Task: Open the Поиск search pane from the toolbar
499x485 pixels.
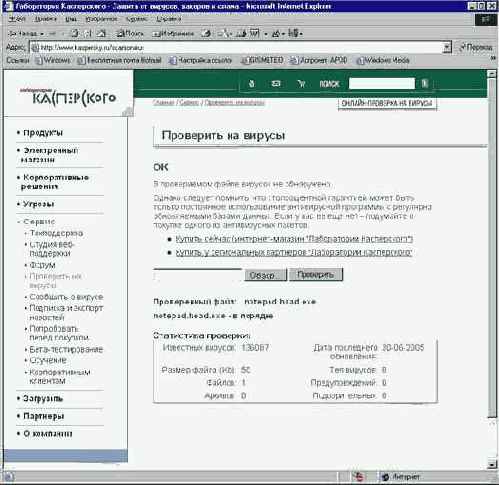Action: click(130, 34)
